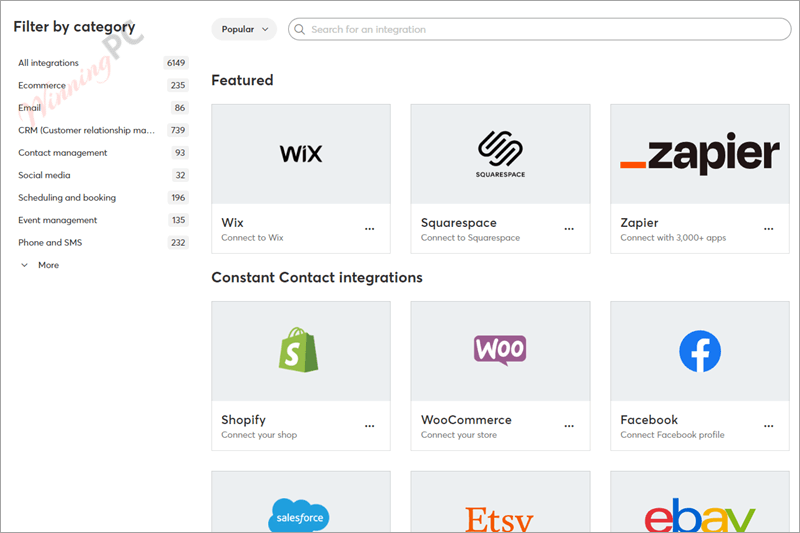Select the Facebook logo
Image resolution: width=800 pixels, height=533 pixels.
click(700, 351)
